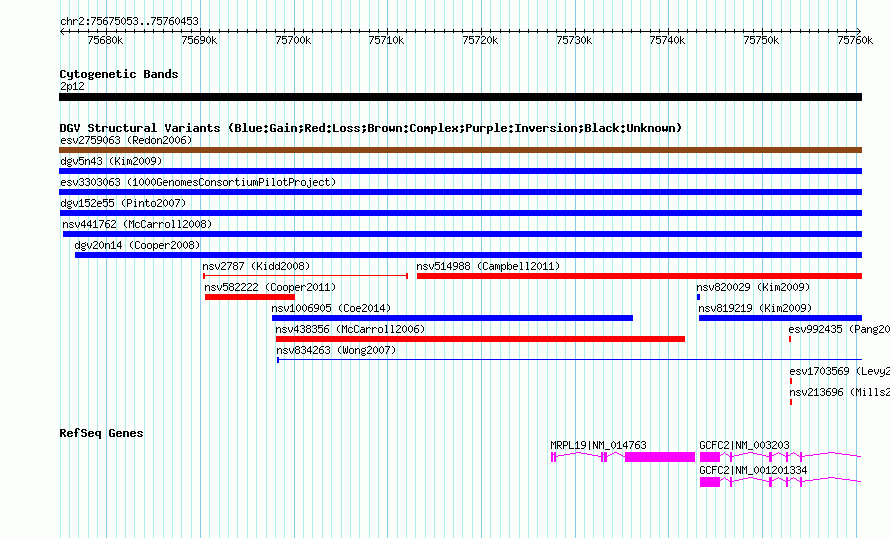890x538 pixels.
Task: Click the 75720k ruler tick label
Action: (x=480, y=40)
